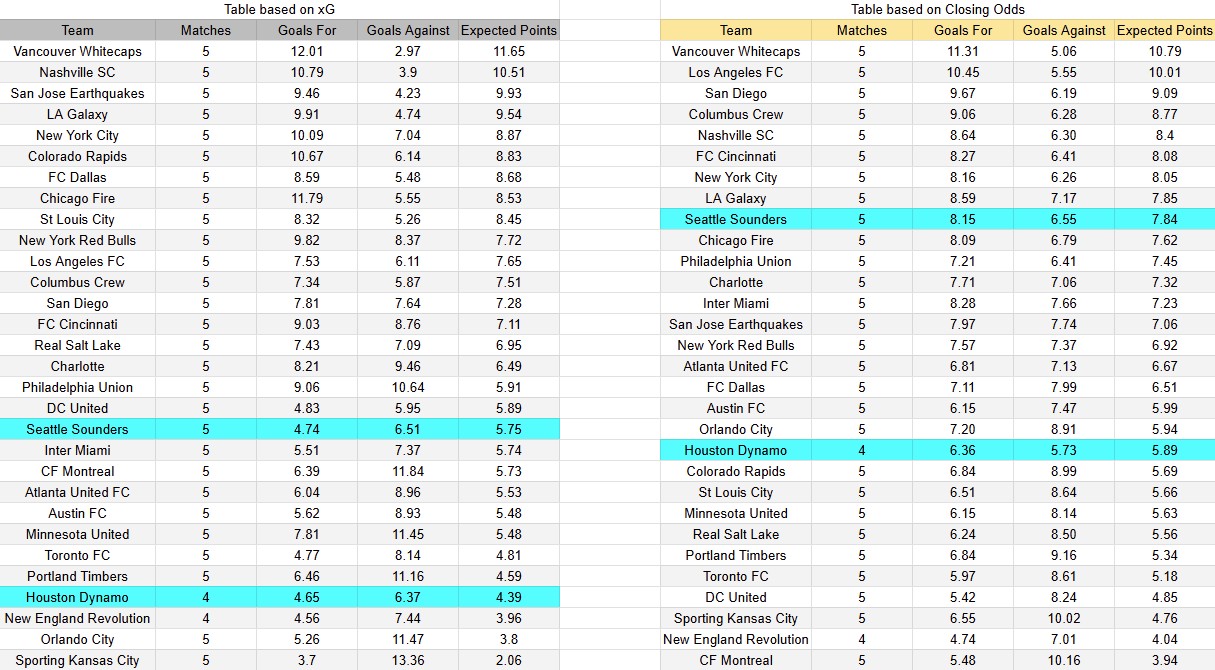Viewport: 1215px width, 670px height.
Task: Select the 10.79 Expected Points for Vancouver in Odds table
Action: click(1161, 51)
